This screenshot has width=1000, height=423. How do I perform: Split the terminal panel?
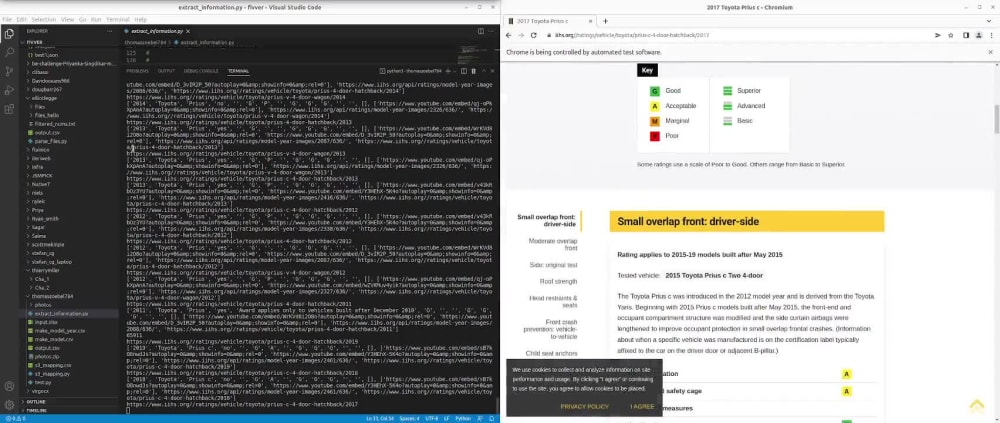(x=464, y=71)
